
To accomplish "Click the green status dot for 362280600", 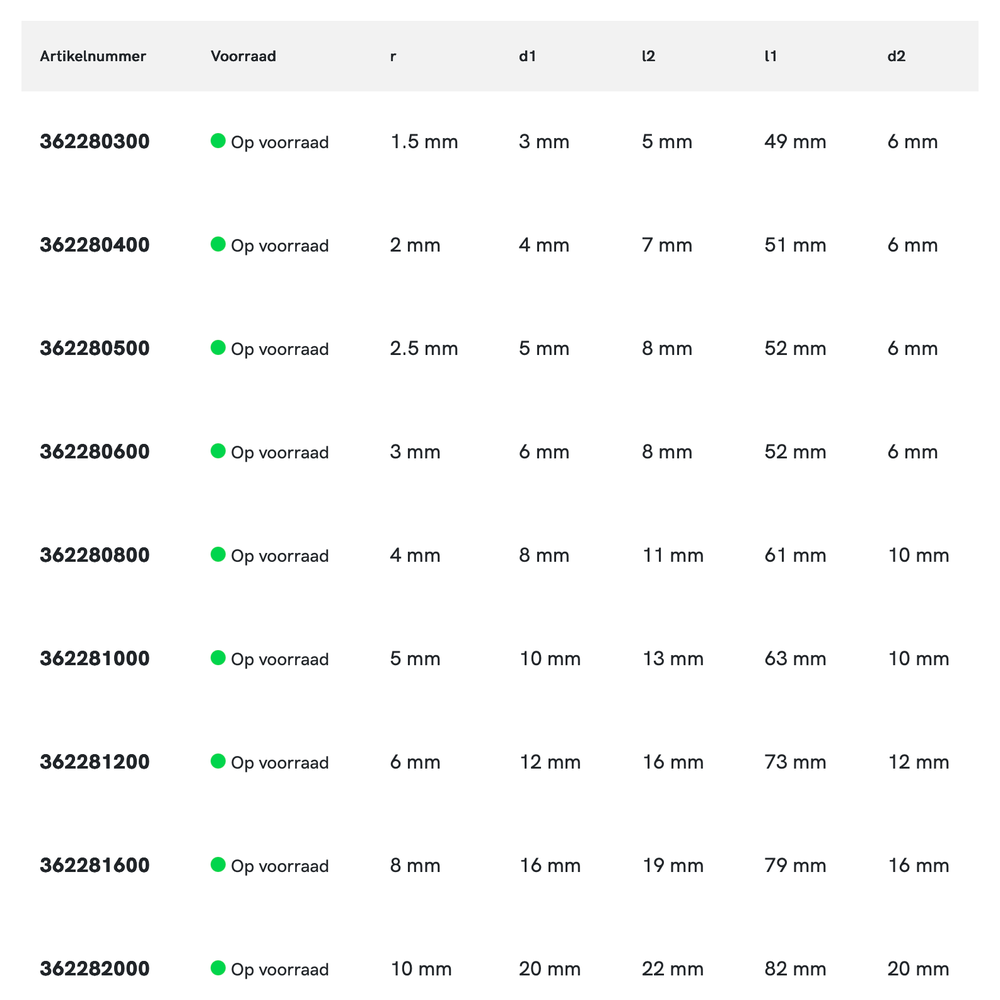I will pos(218,451).
